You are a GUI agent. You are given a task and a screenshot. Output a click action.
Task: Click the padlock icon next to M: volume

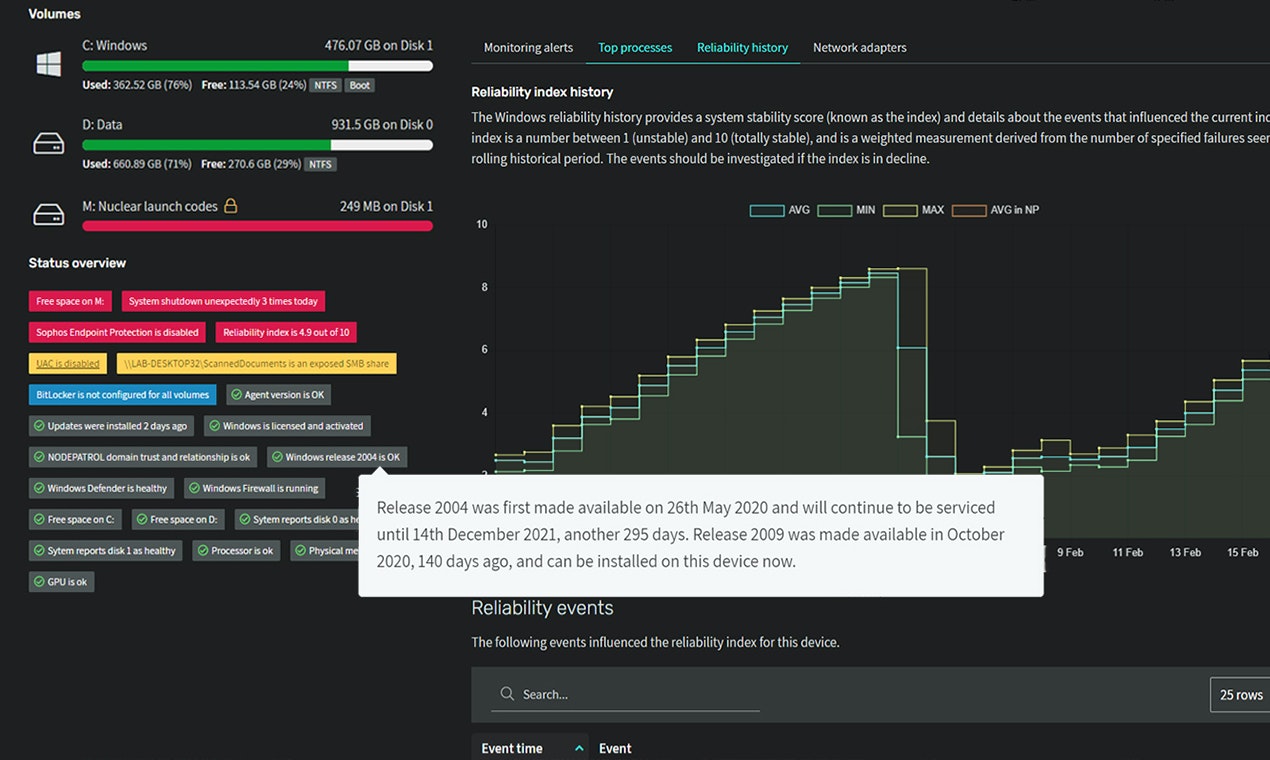pyautogui.click(x=231, y=206)
